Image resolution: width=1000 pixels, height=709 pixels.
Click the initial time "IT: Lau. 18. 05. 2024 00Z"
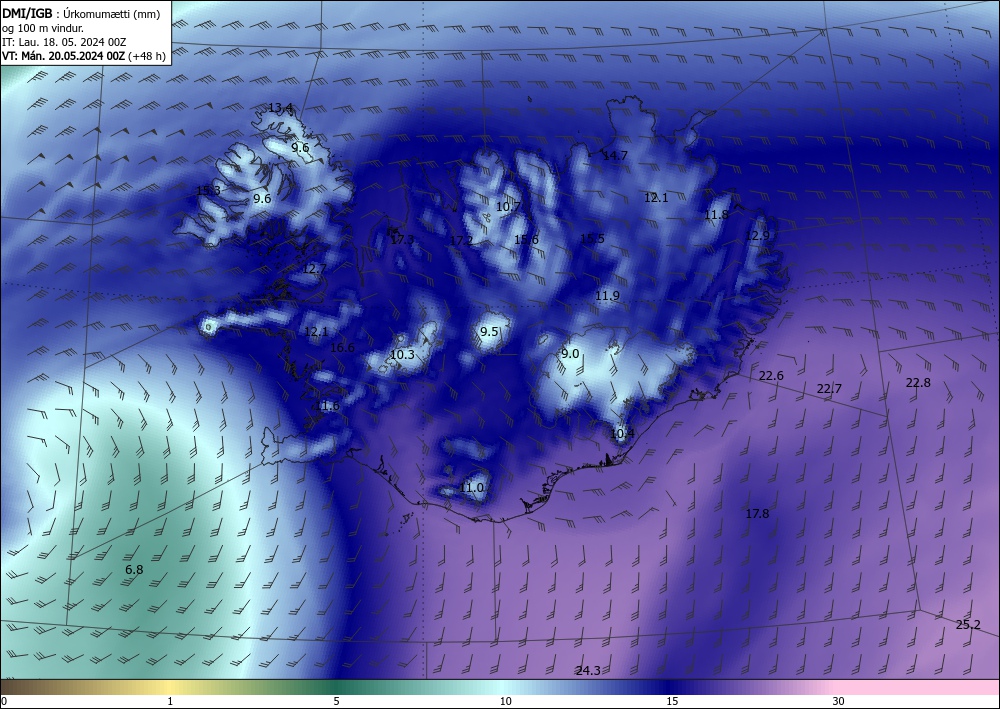tap(64, 42)
